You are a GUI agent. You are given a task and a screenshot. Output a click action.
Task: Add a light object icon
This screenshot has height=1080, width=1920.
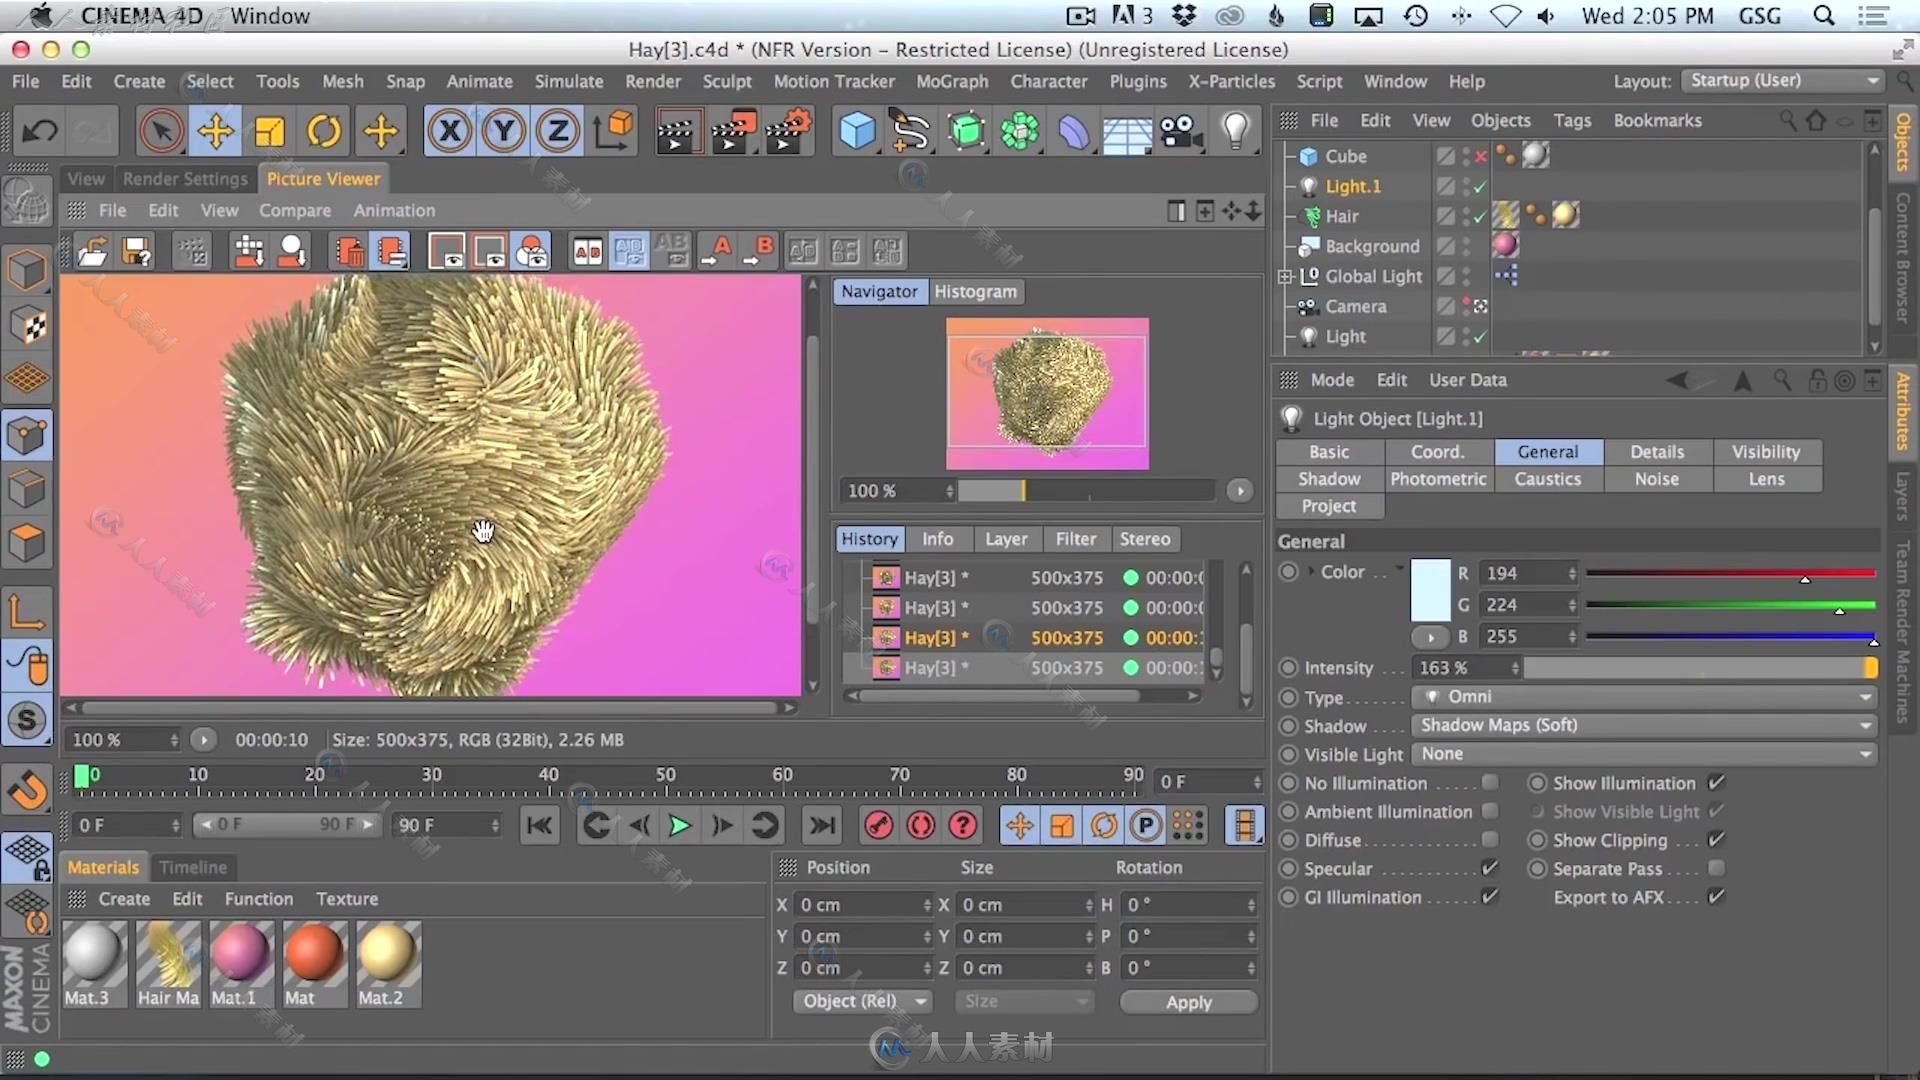click(1236, 131)
